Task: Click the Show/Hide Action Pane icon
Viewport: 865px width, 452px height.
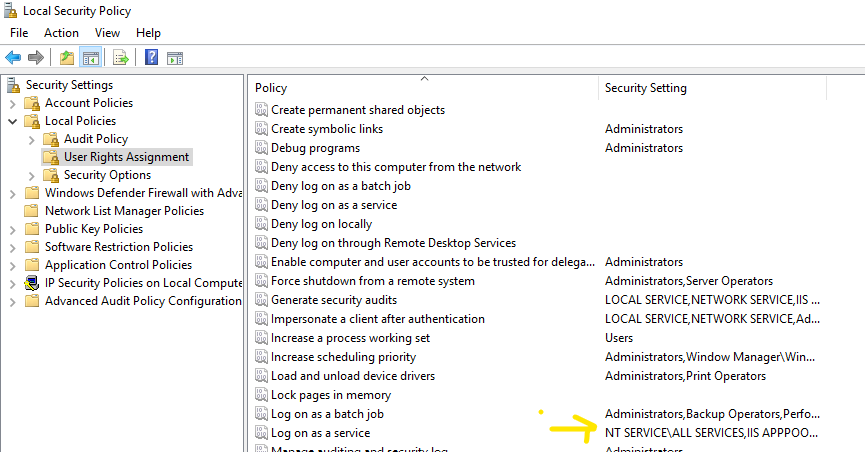Action: click(x=175, y=57)
